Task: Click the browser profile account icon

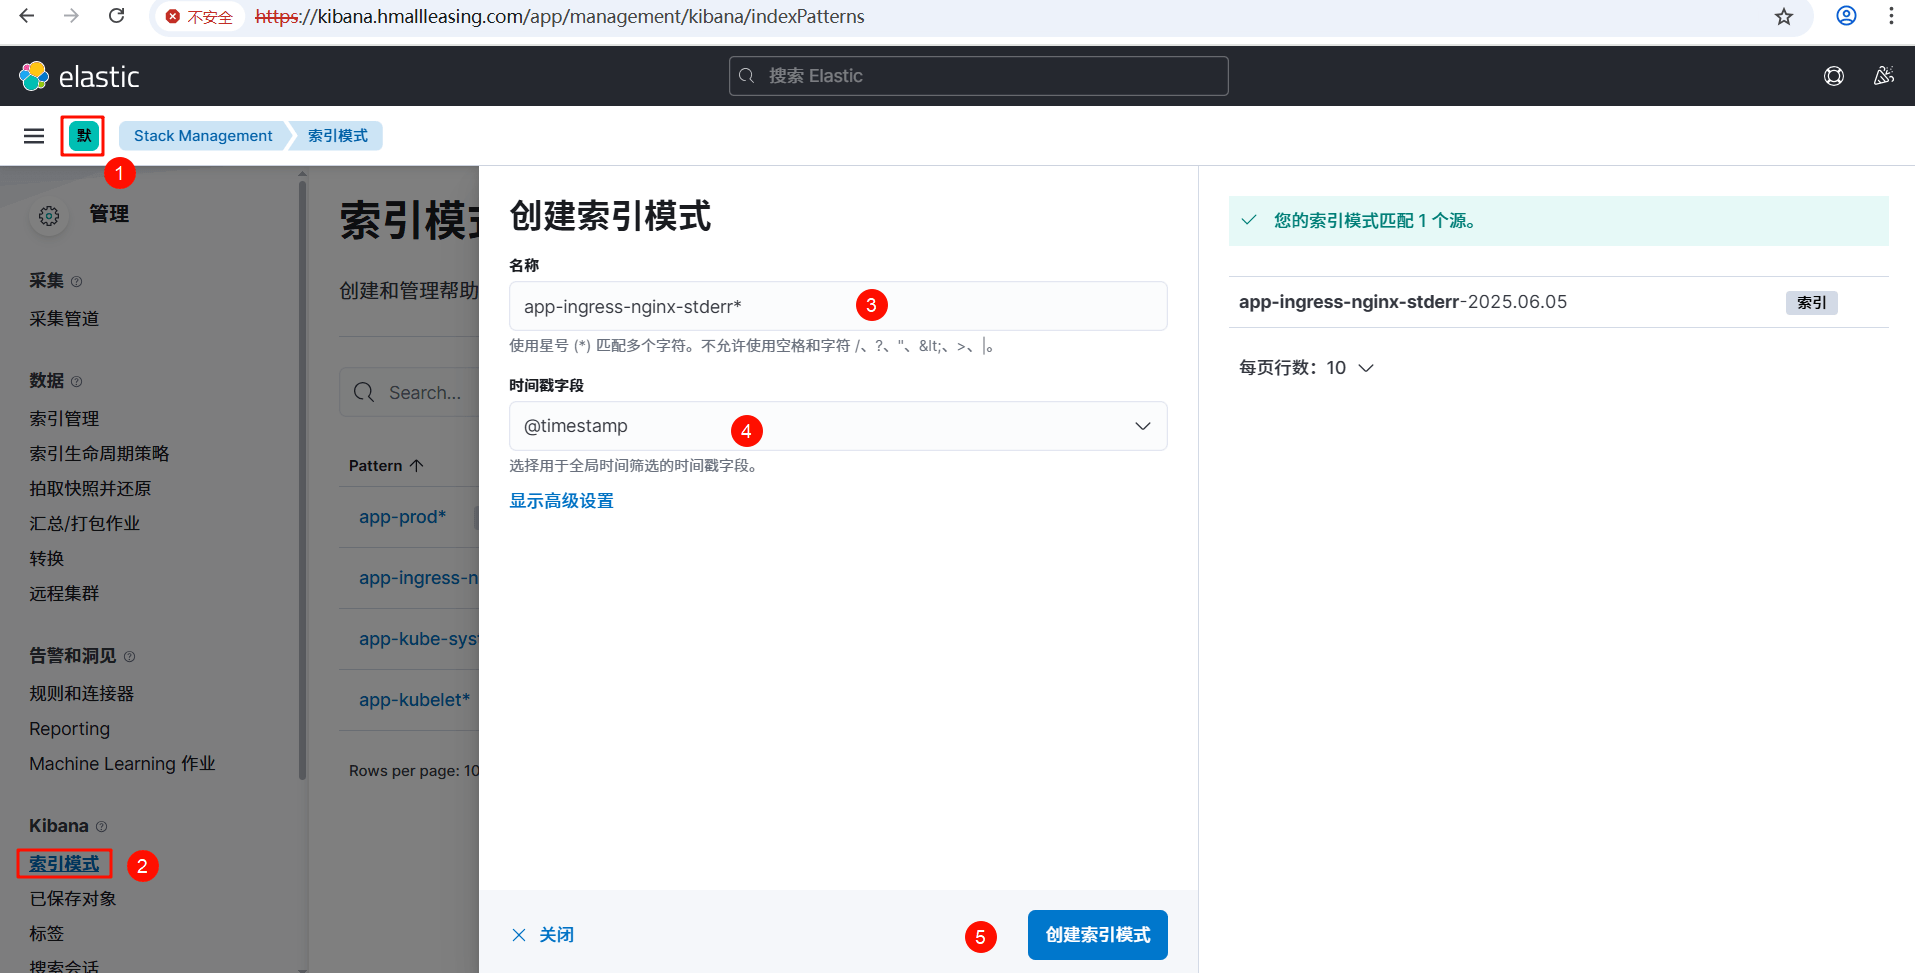Action: [x=1846, y=16]
